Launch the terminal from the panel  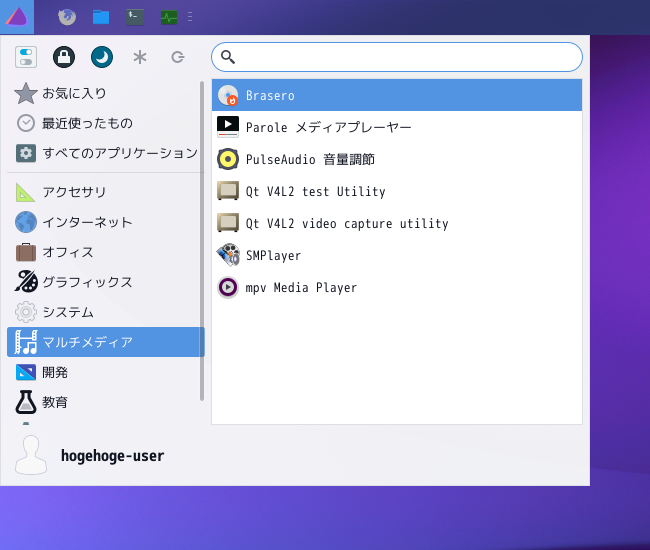[x=135, y=17]
